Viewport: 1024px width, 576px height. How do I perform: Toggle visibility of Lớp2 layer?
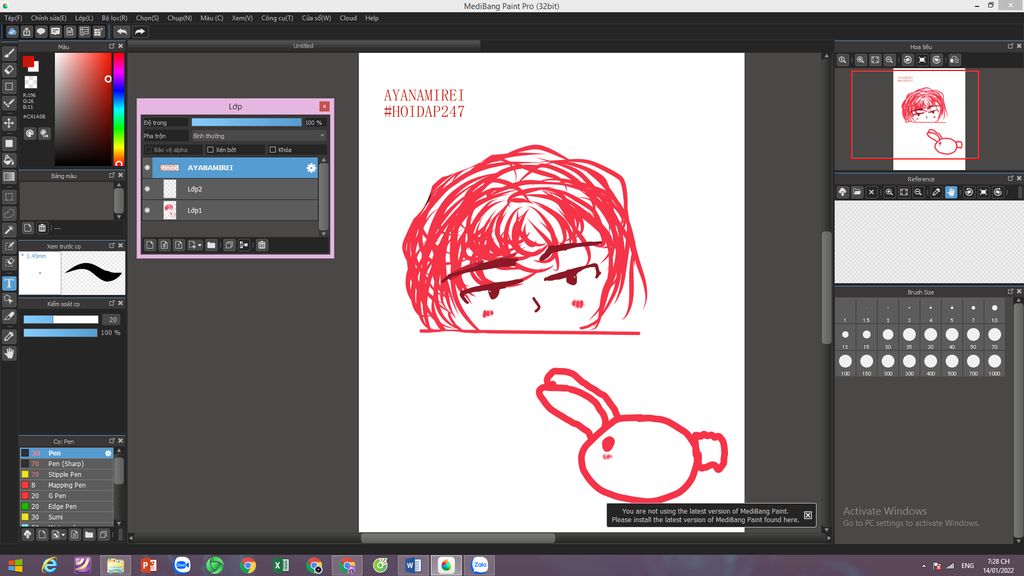(148, 189)
